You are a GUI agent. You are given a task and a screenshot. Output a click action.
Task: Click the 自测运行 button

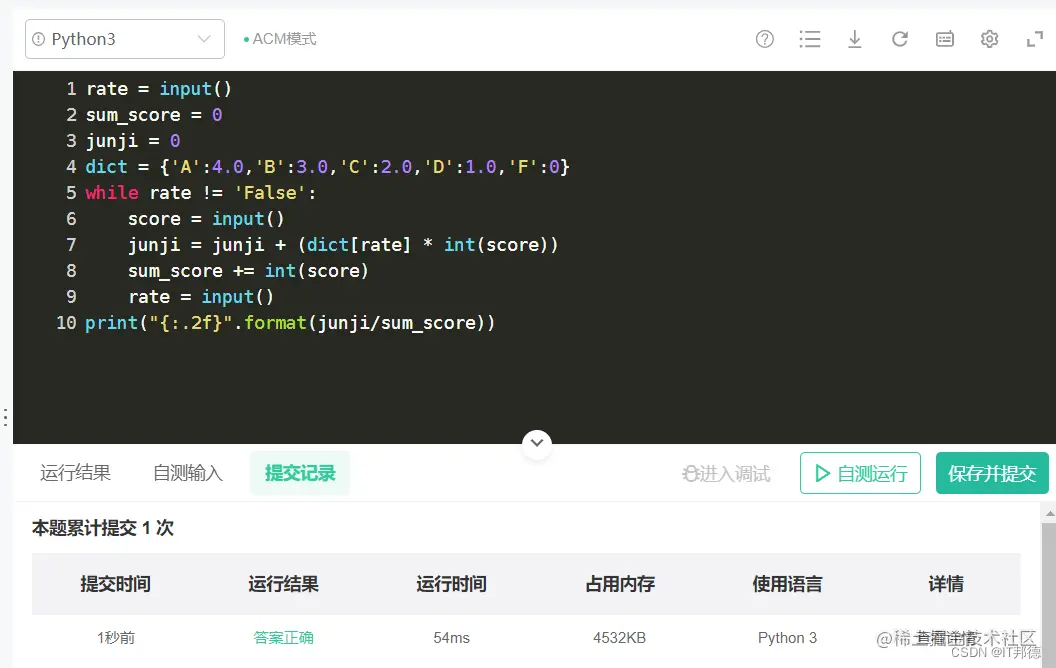(x=860, y=473)
